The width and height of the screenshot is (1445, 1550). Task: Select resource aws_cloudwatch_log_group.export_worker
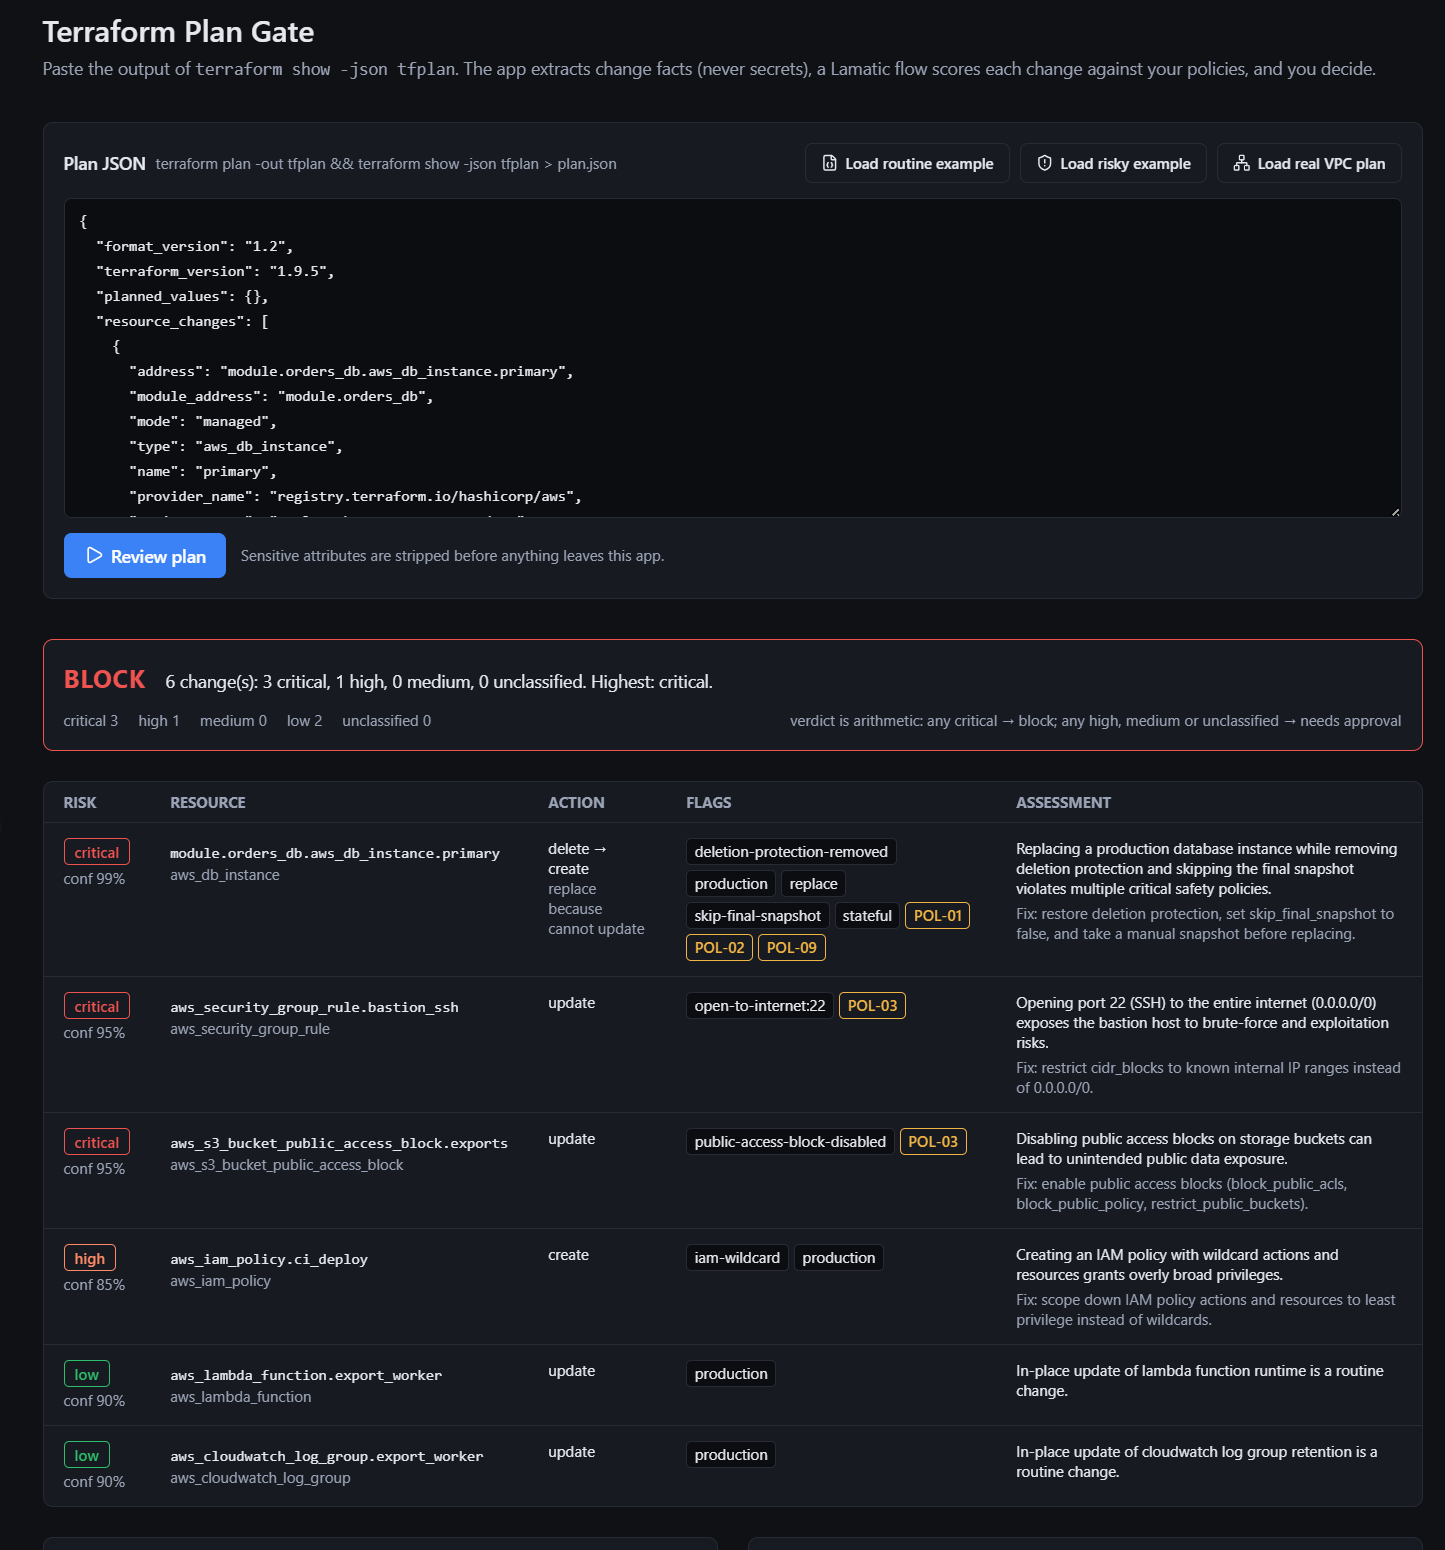coord(327,1456)
